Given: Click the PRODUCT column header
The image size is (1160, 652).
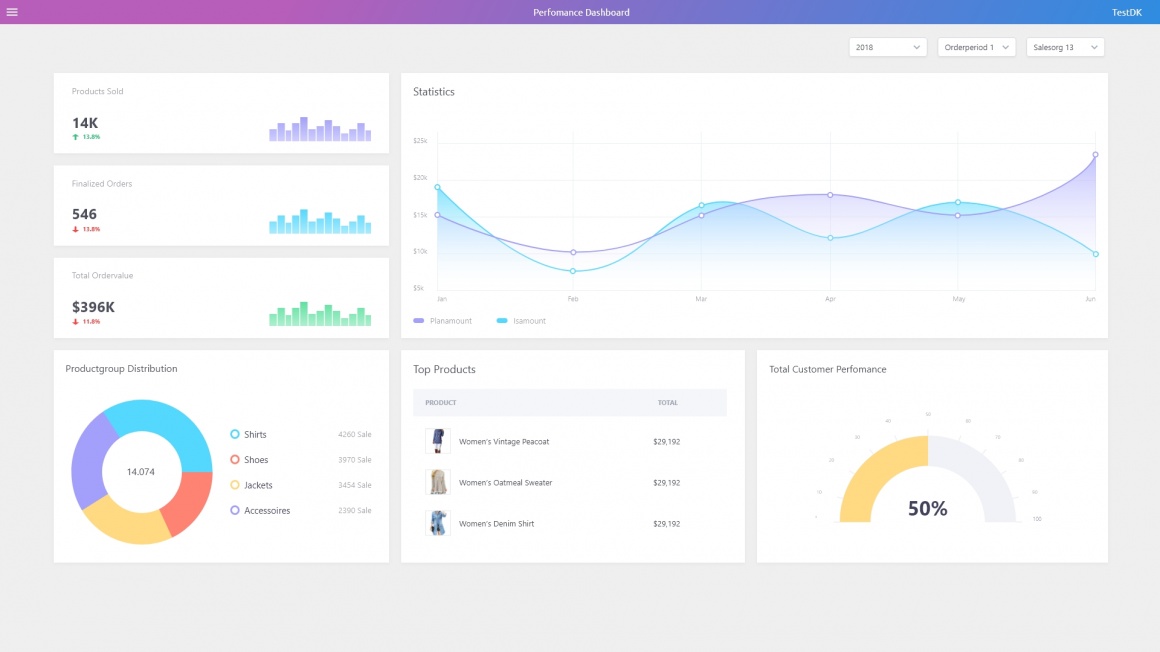Looking at the screenshot, I should tap(440, 403).
